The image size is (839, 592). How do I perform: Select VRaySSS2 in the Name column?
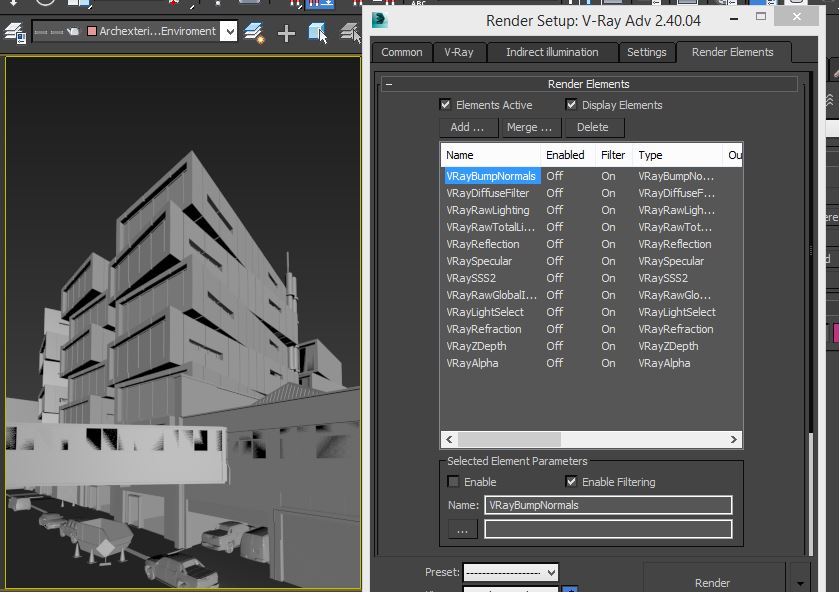(471, 278)
